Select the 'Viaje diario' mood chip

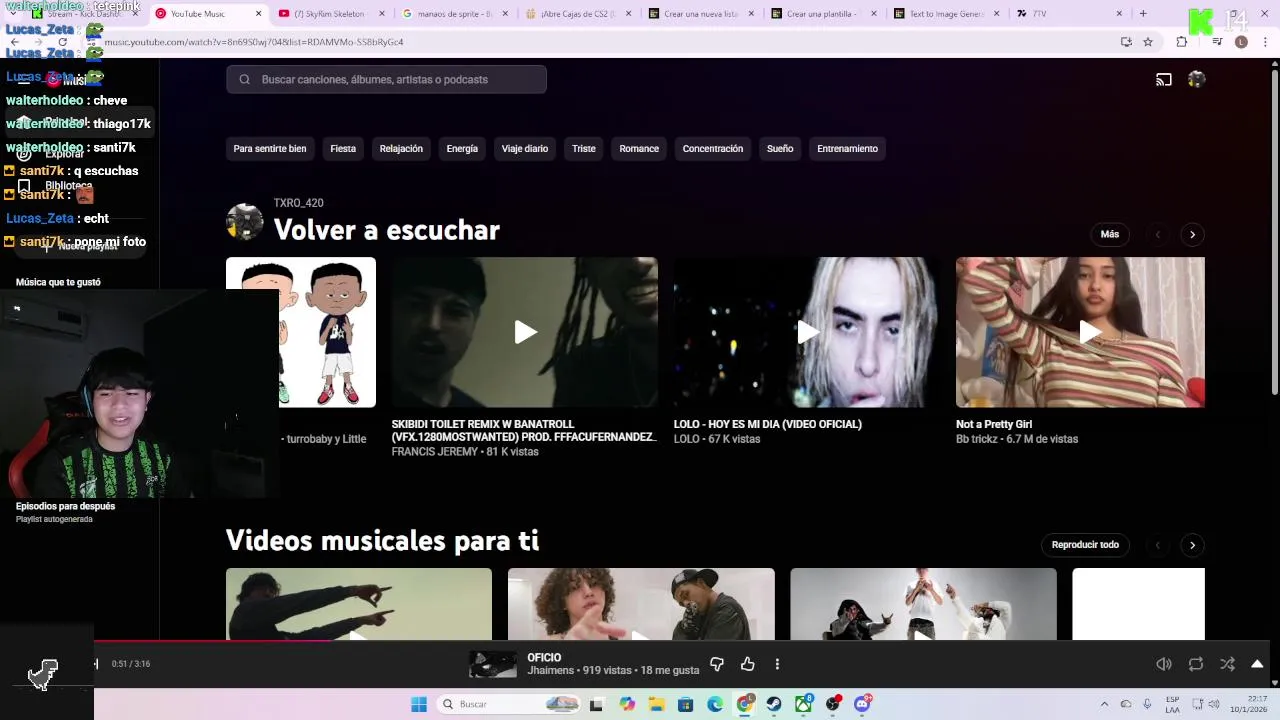525,149
